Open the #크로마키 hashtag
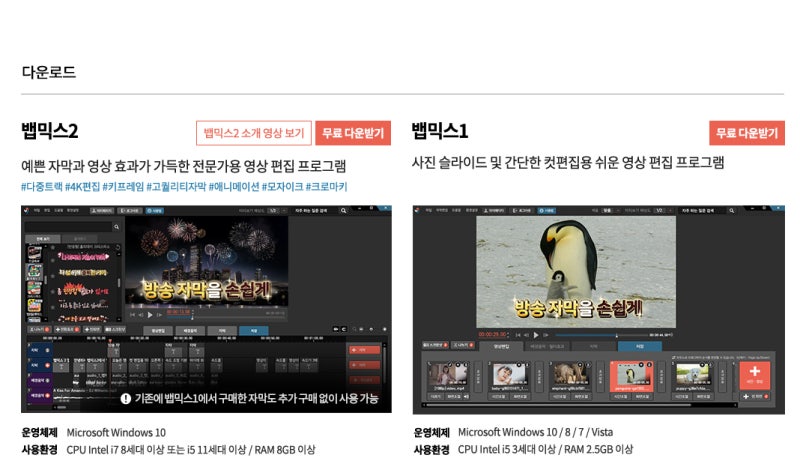The image size is (800, 461). 326,187
